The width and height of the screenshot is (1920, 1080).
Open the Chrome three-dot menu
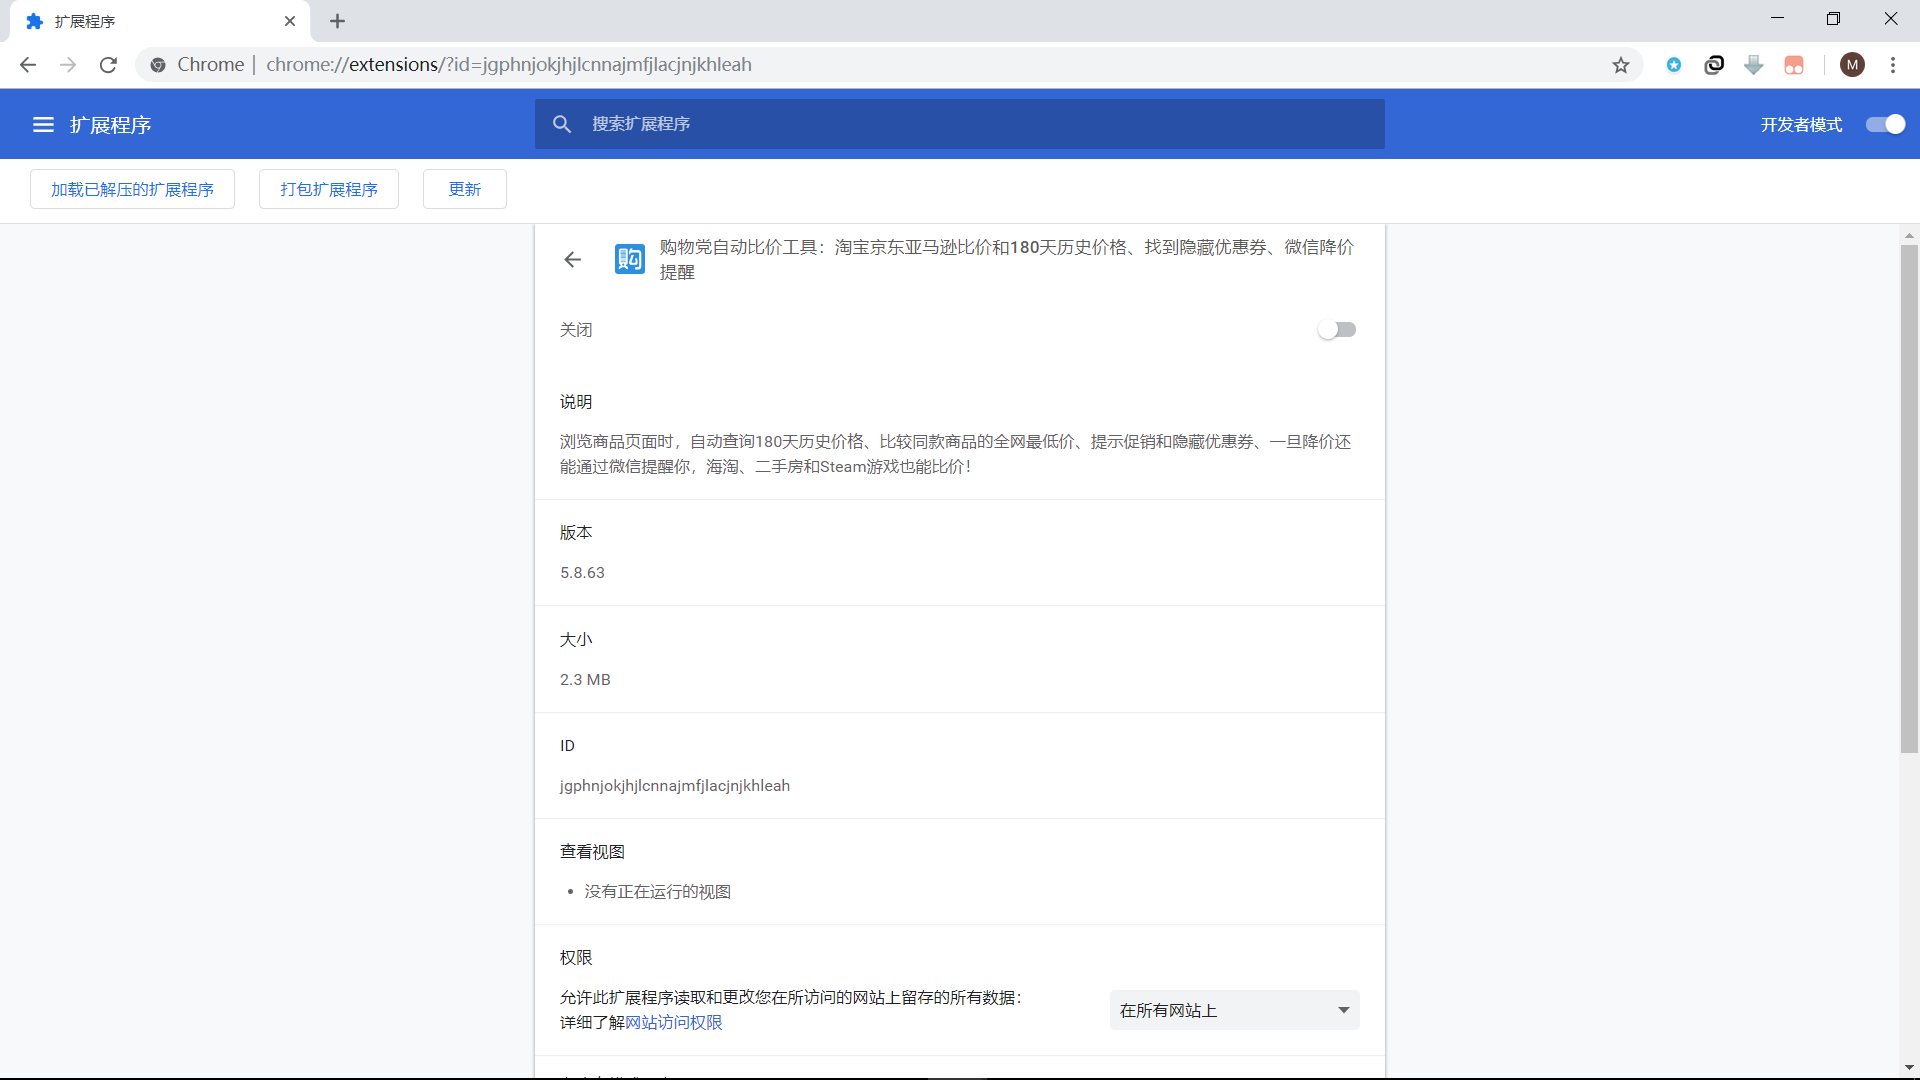point(1893,65)
